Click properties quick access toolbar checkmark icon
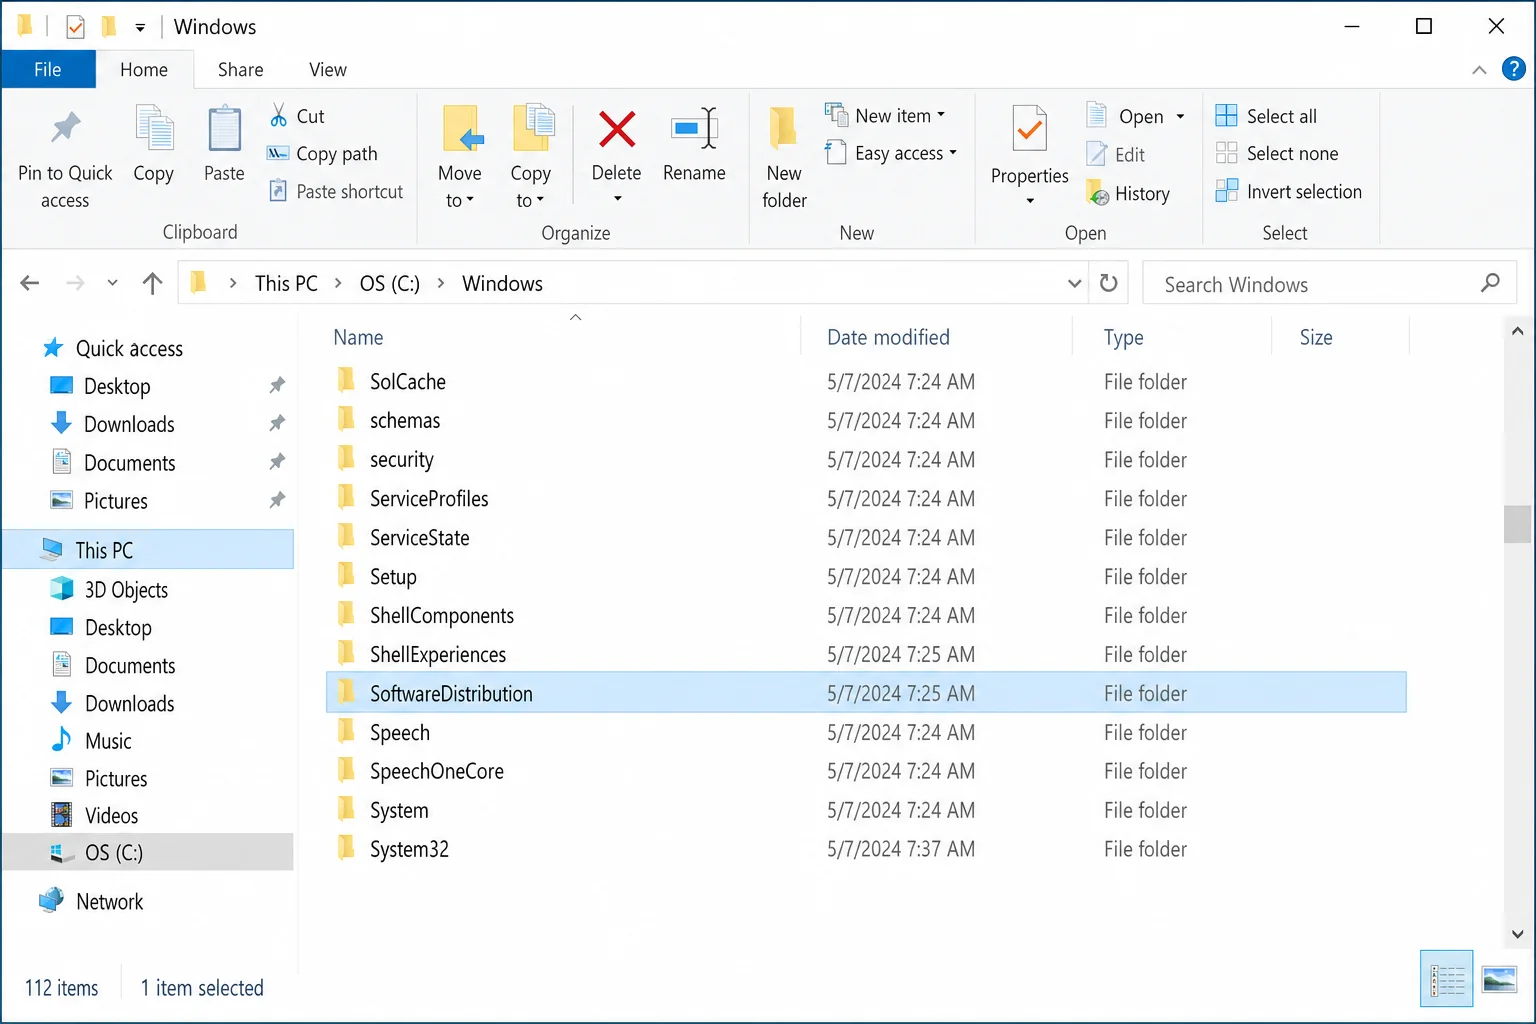Image resolution: width=1536 pixels, height=1024 pixels. (x=75, y=27)
